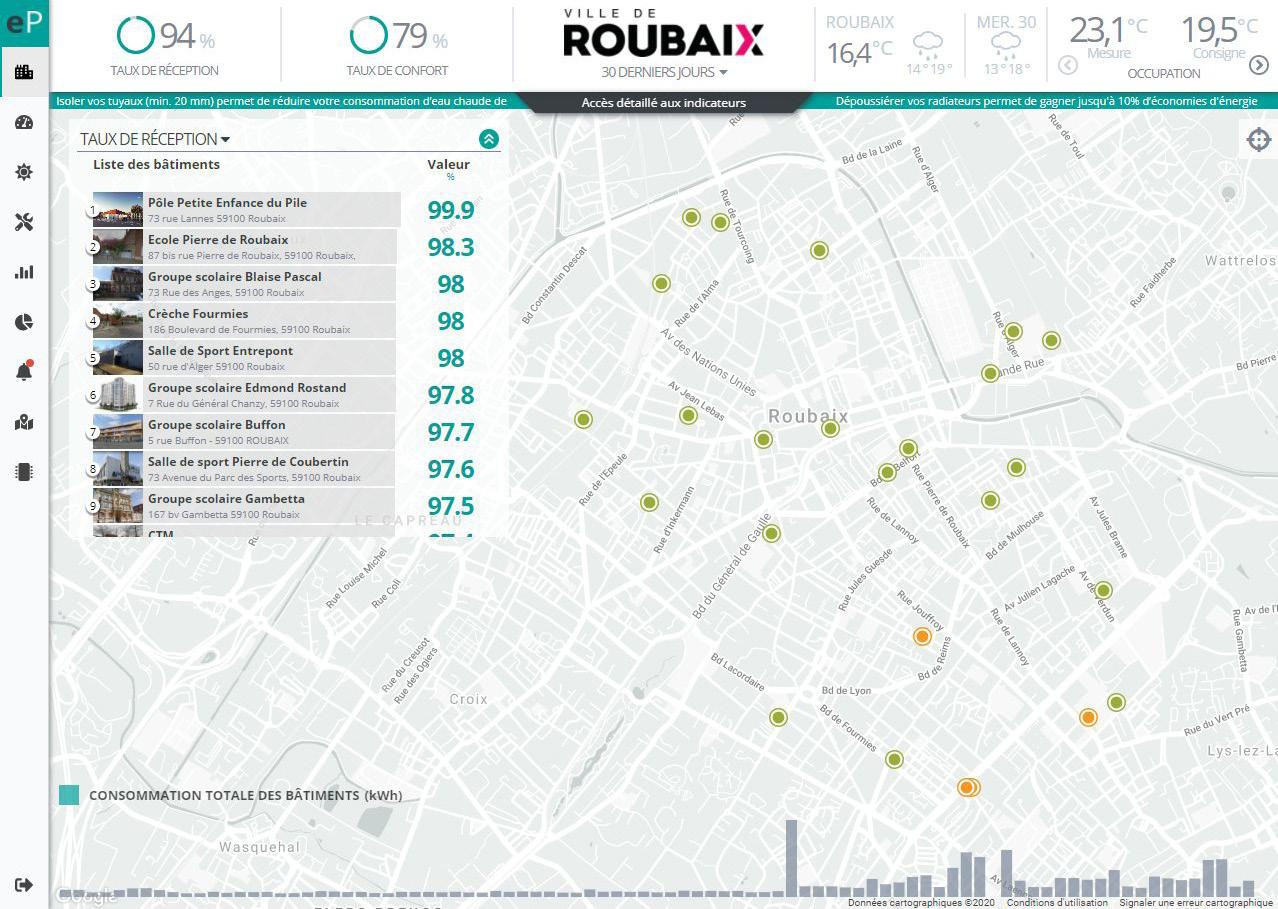Open the pie chart icon in the sidebar
The image size is (1278, 909).
[x=24, y=322]
